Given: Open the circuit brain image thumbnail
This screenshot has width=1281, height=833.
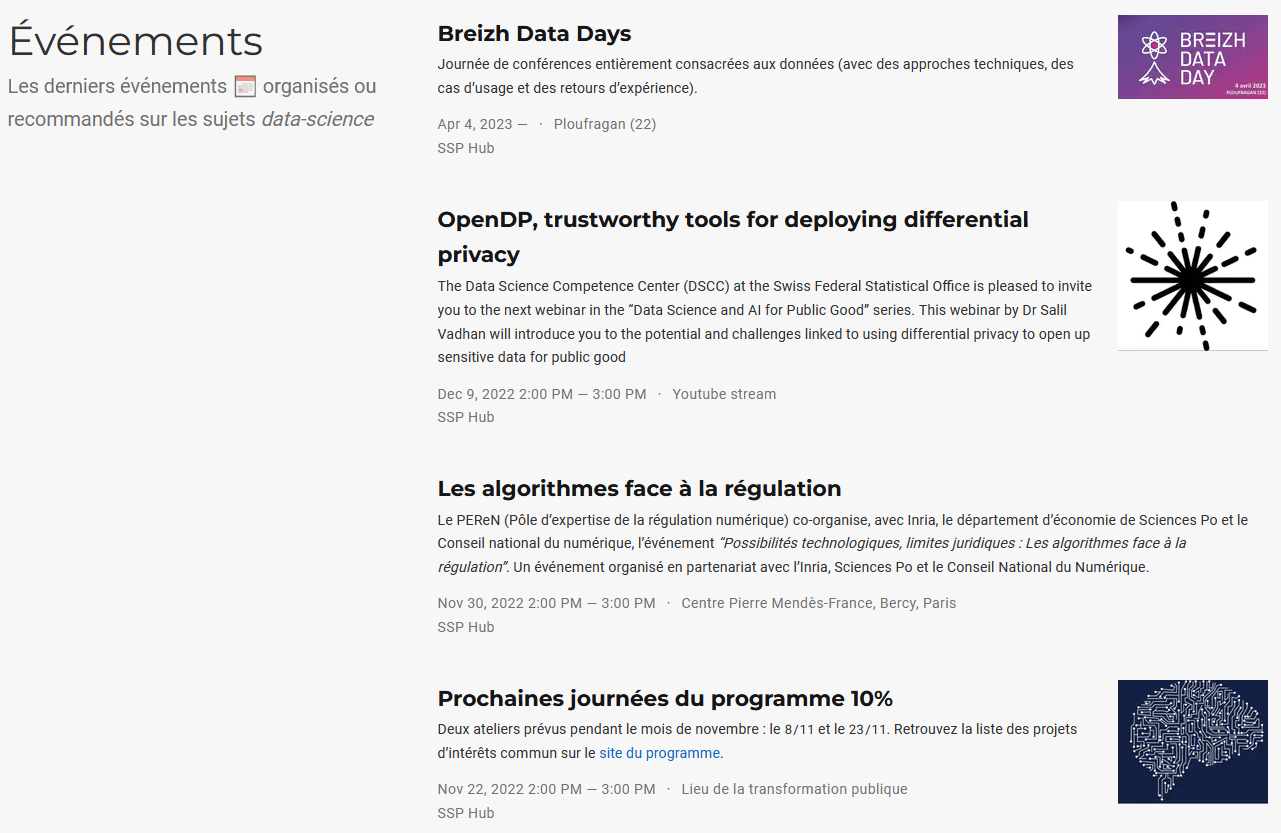Looking at the screenshot, I should (1192, 741).
